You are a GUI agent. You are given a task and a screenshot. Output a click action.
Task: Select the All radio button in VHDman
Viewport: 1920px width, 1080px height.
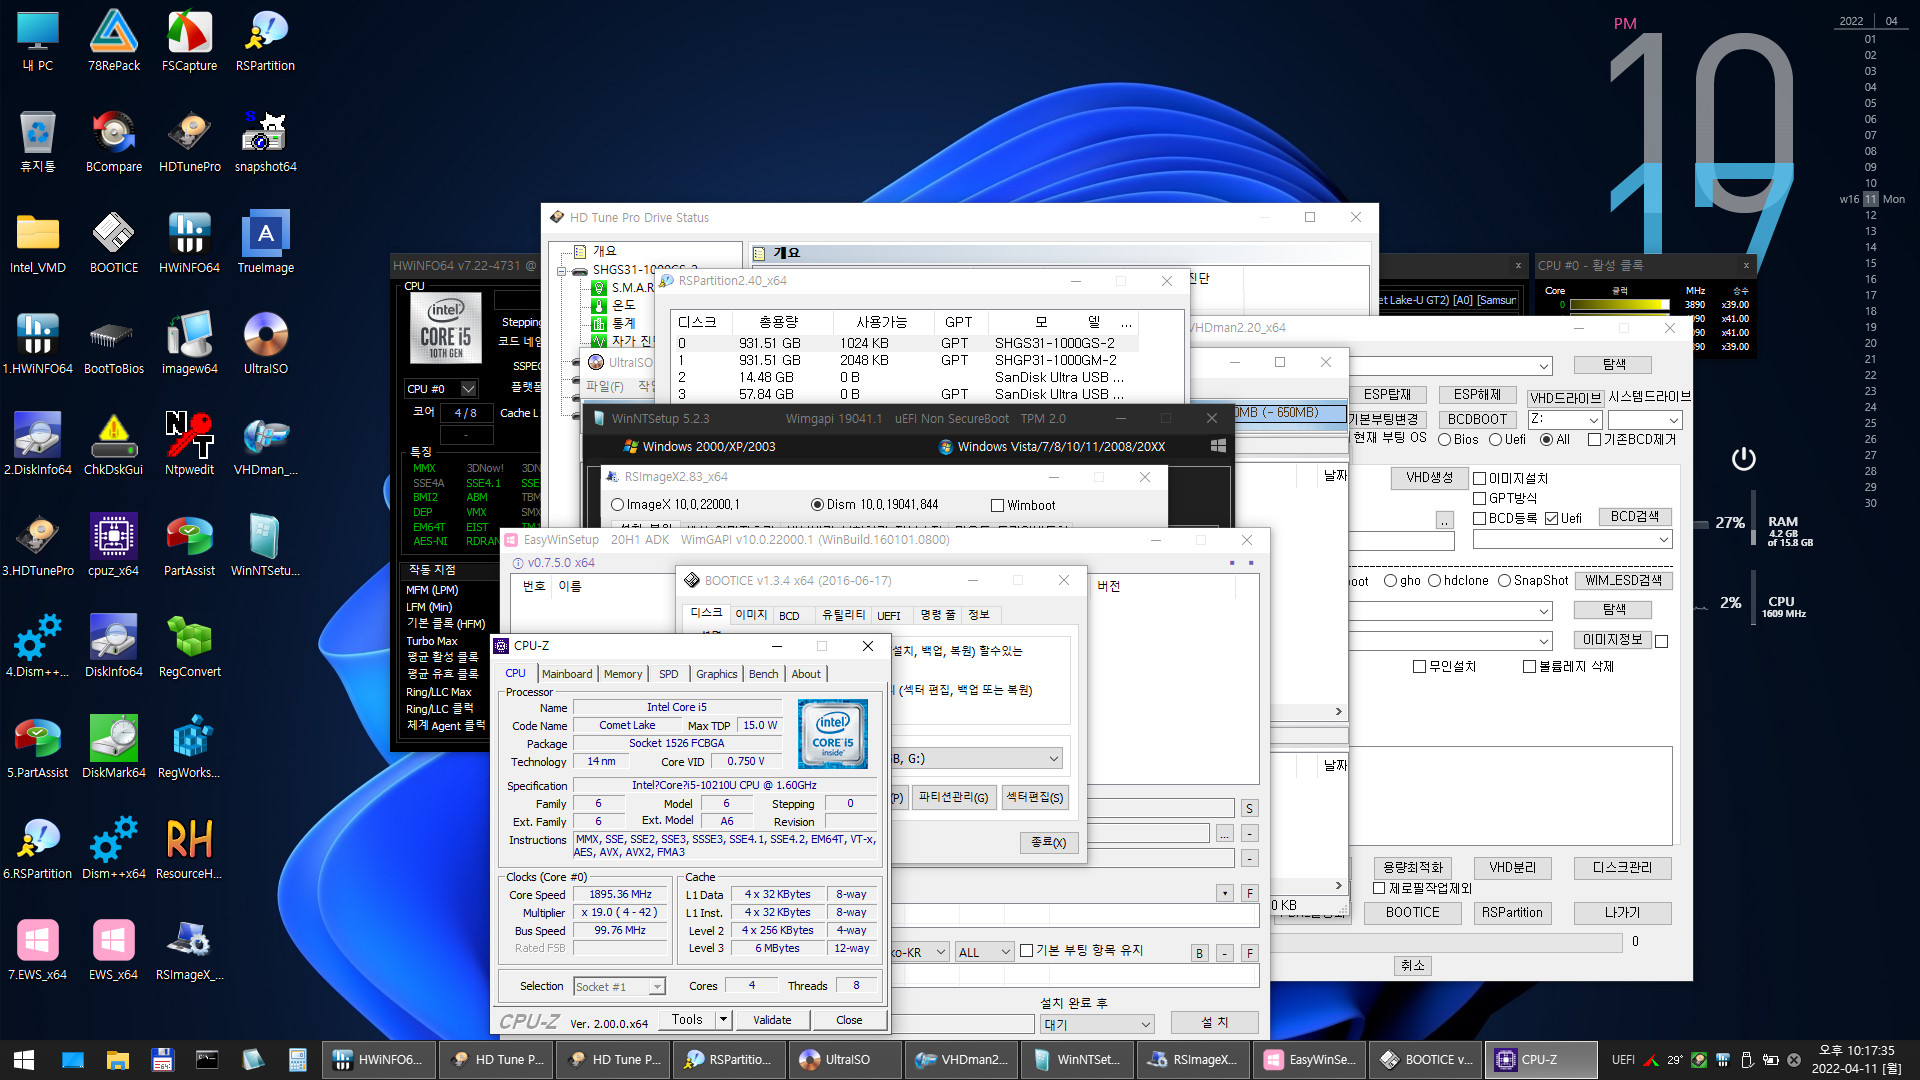pos(1546,440)
